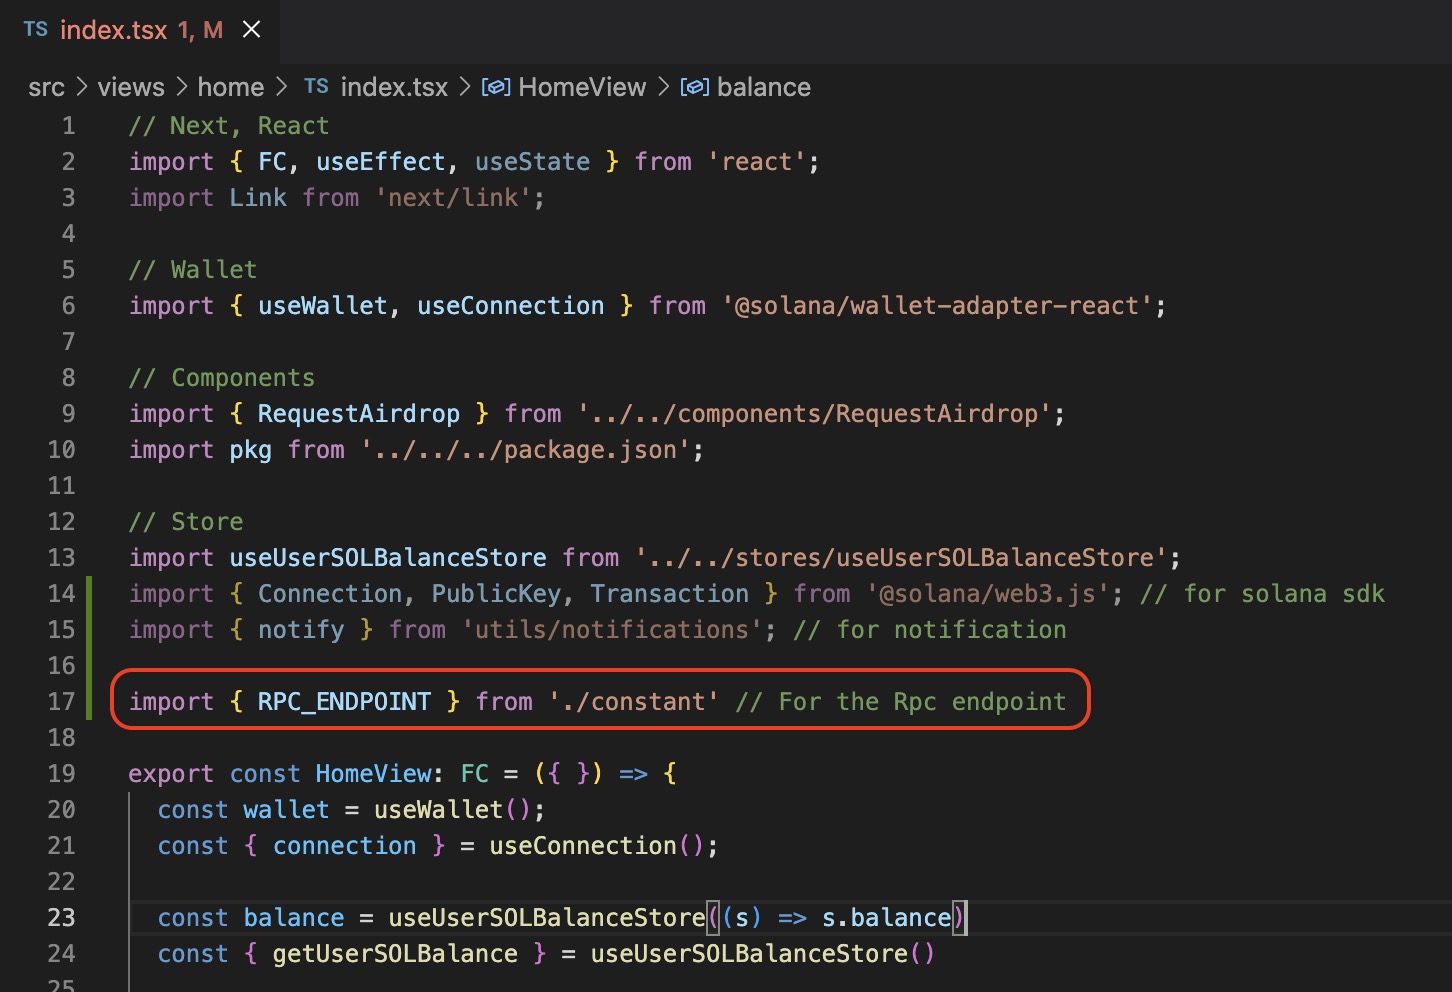The width and height of the screenshot is (1452, 992).
Task: Click the './constant' import path string
Action: (634, 701)
